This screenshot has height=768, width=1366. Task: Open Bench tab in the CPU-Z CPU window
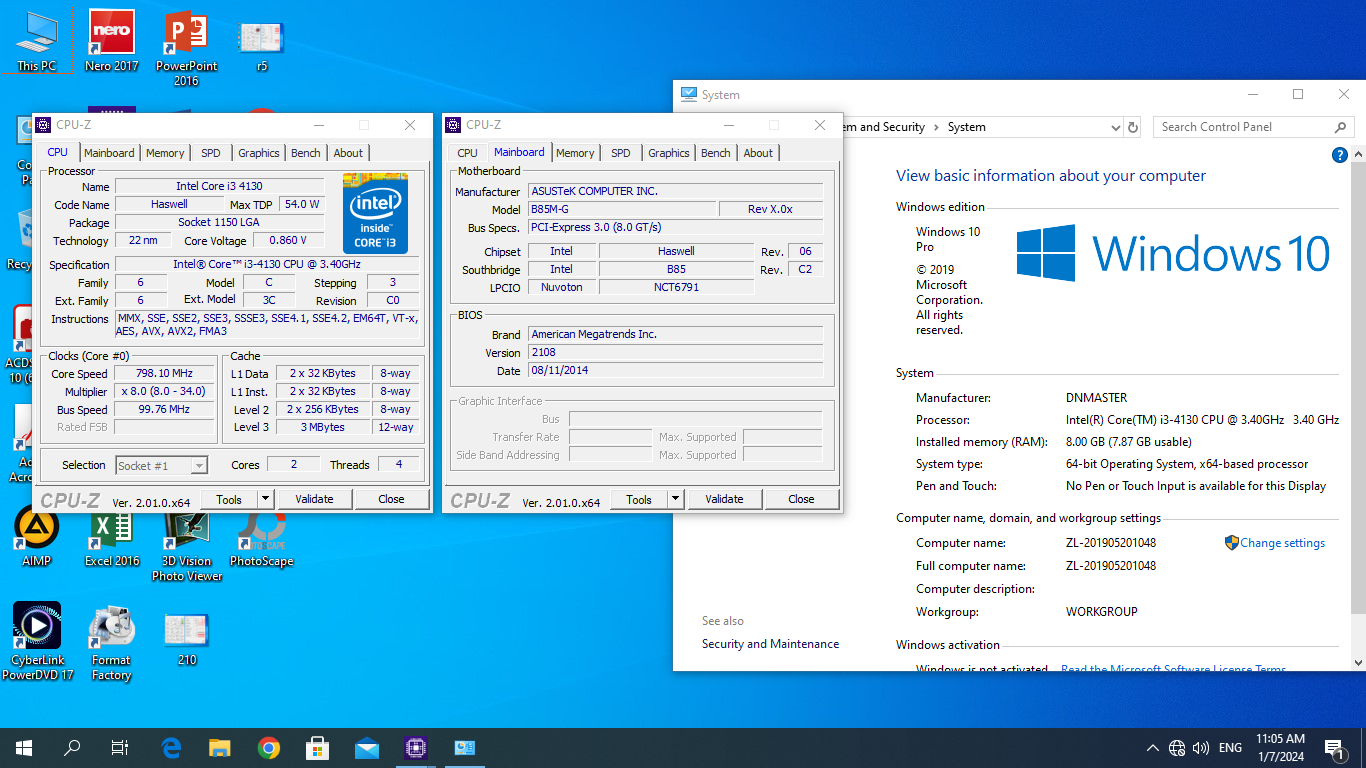[306, 153]
